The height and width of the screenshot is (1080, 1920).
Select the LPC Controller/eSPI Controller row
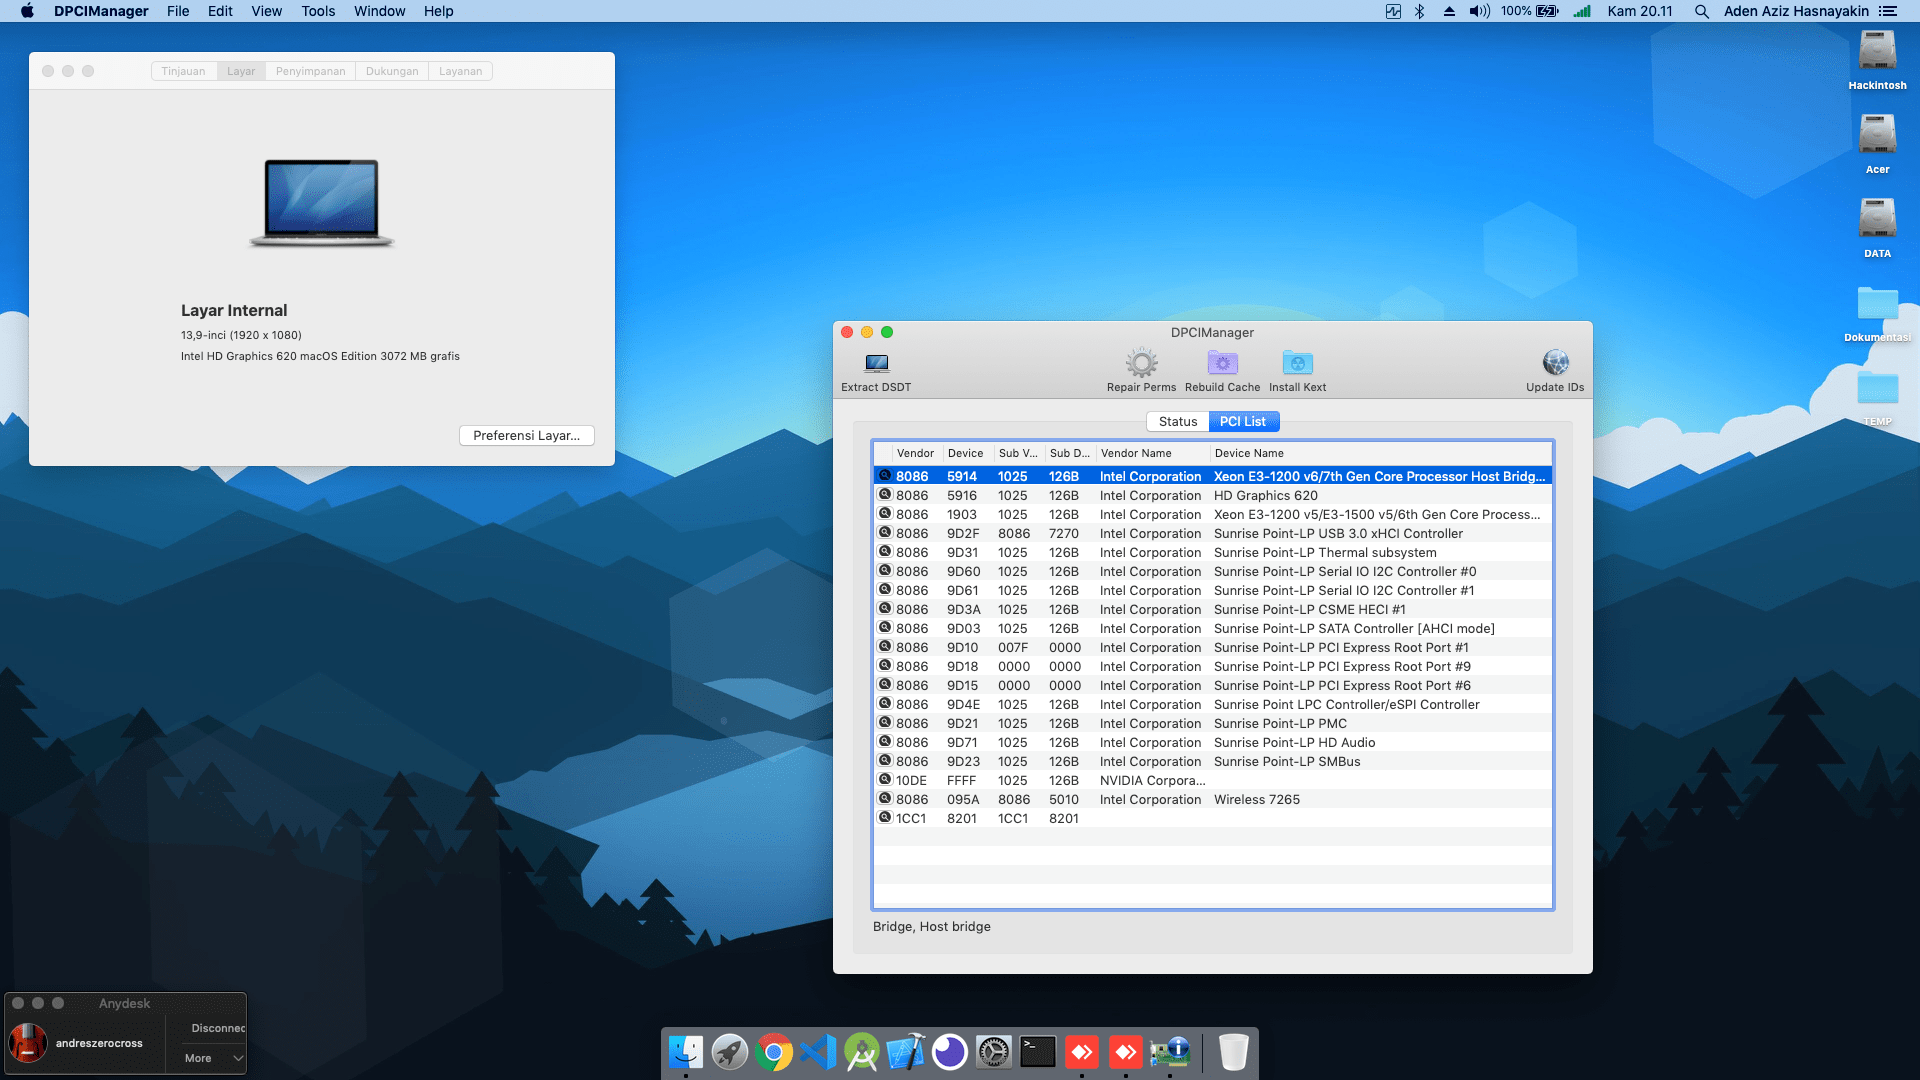click(1213, 704)
